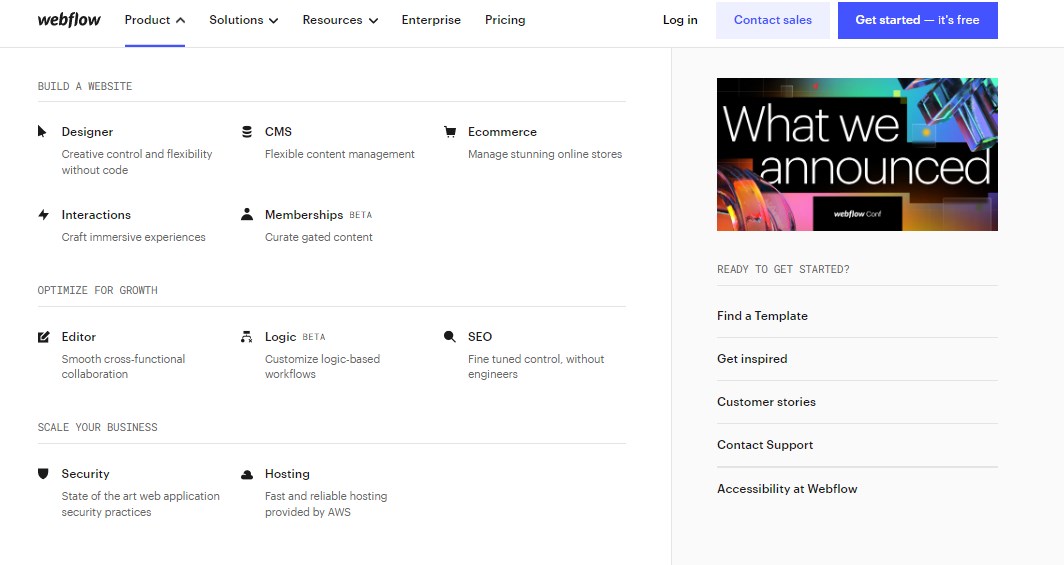Open the Enterprise nav item
Screen dimensions: 1064x565
(x=431, y=20)
